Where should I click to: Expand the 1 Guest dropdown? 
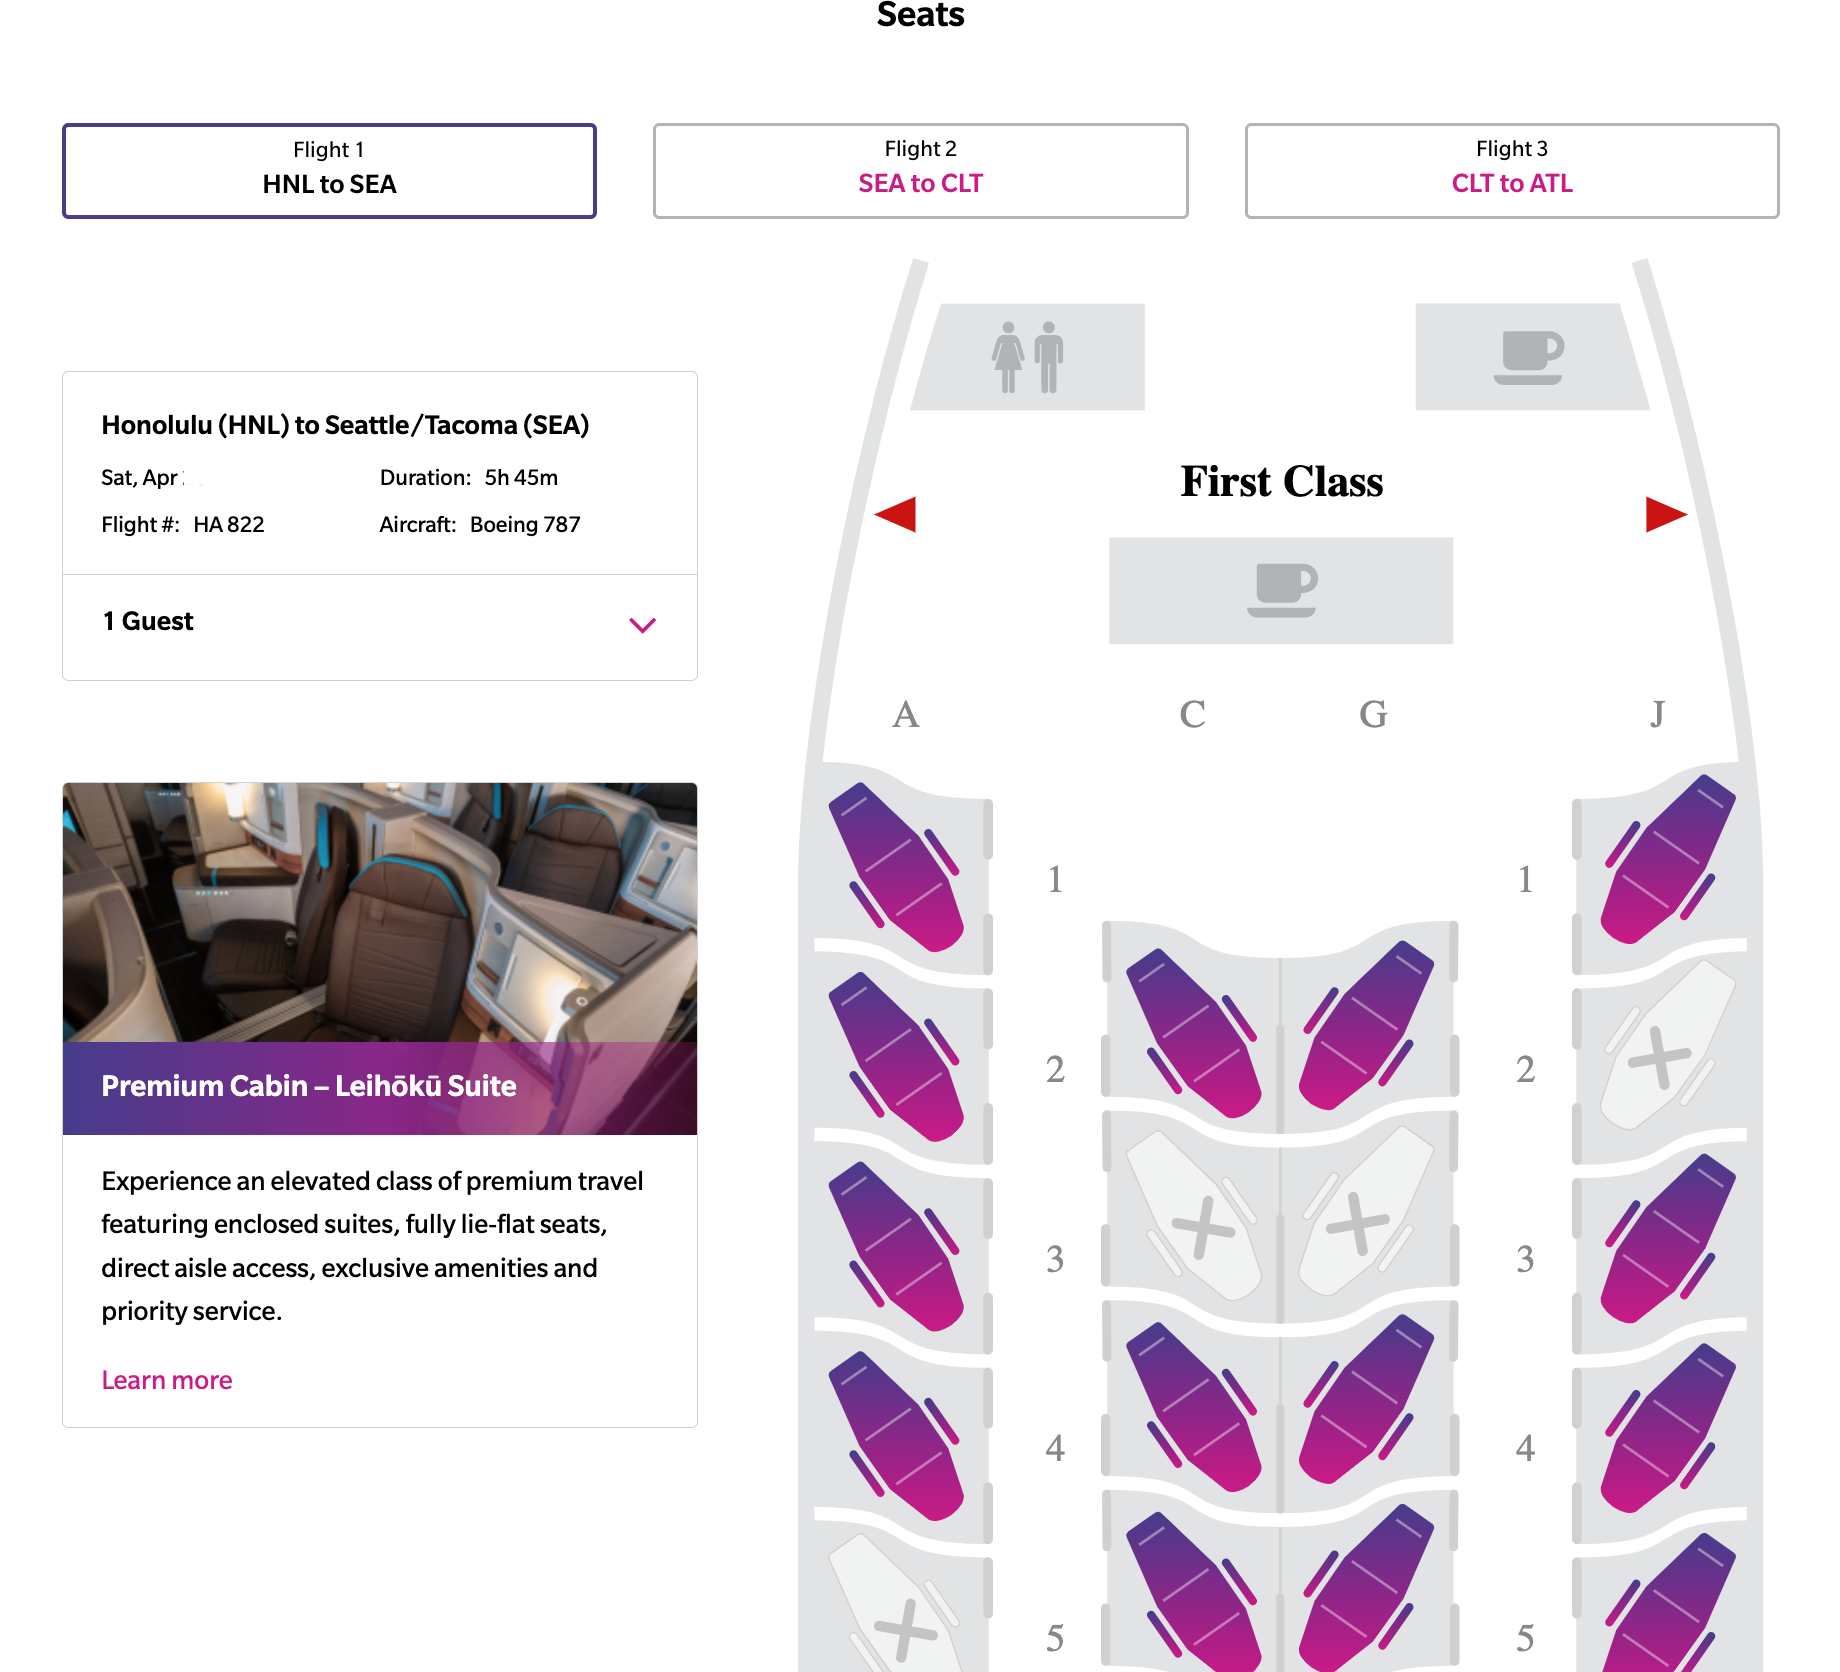(380, 622)
